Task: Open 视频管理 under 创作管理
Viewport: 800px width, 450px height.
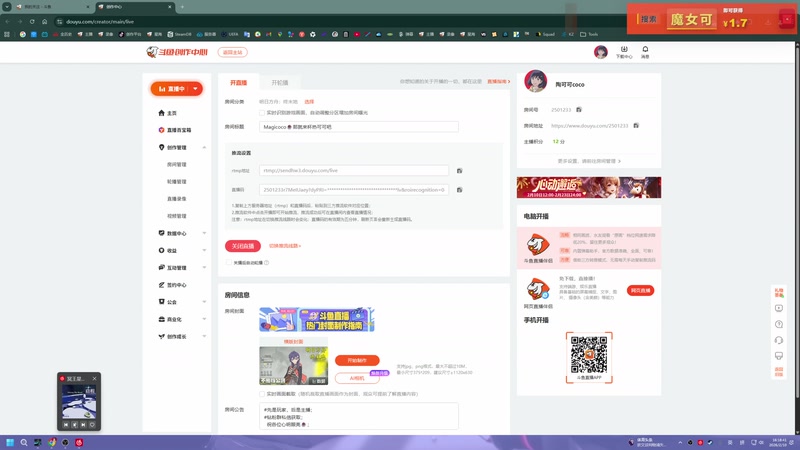Action: (177, 216)
